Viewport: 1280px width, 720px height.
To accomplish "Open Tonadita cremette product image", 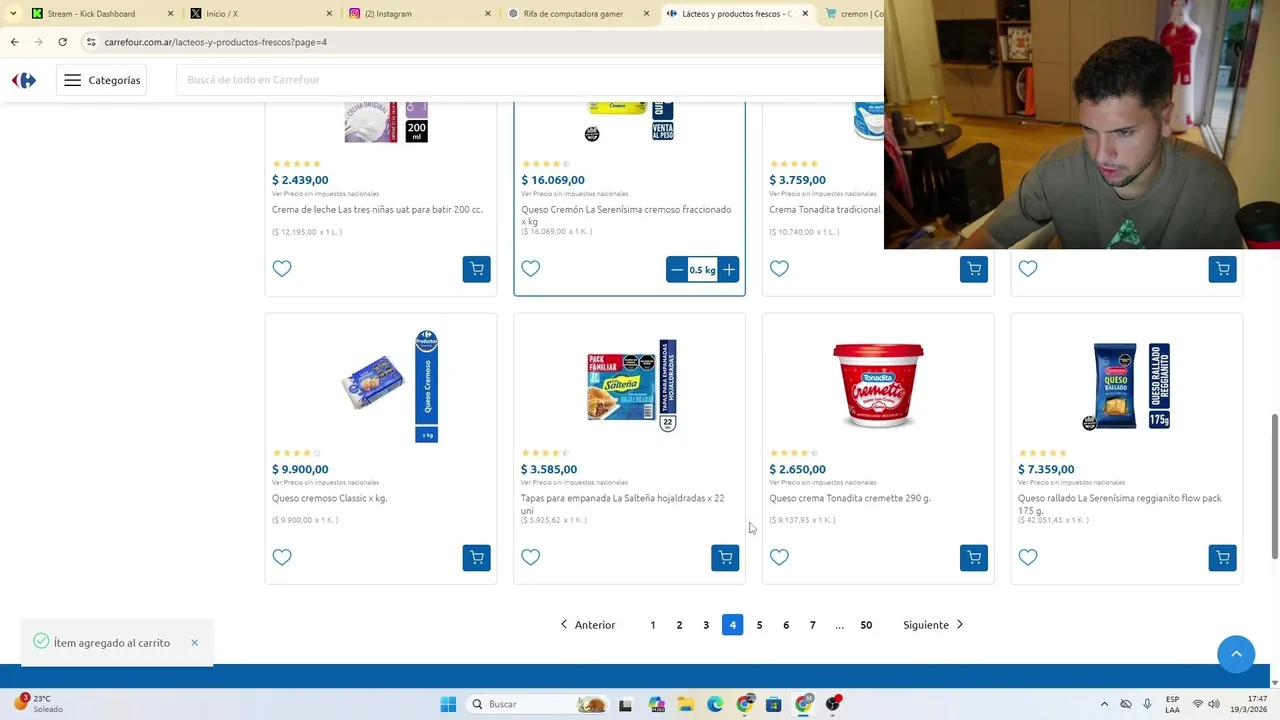I will 878,385.
